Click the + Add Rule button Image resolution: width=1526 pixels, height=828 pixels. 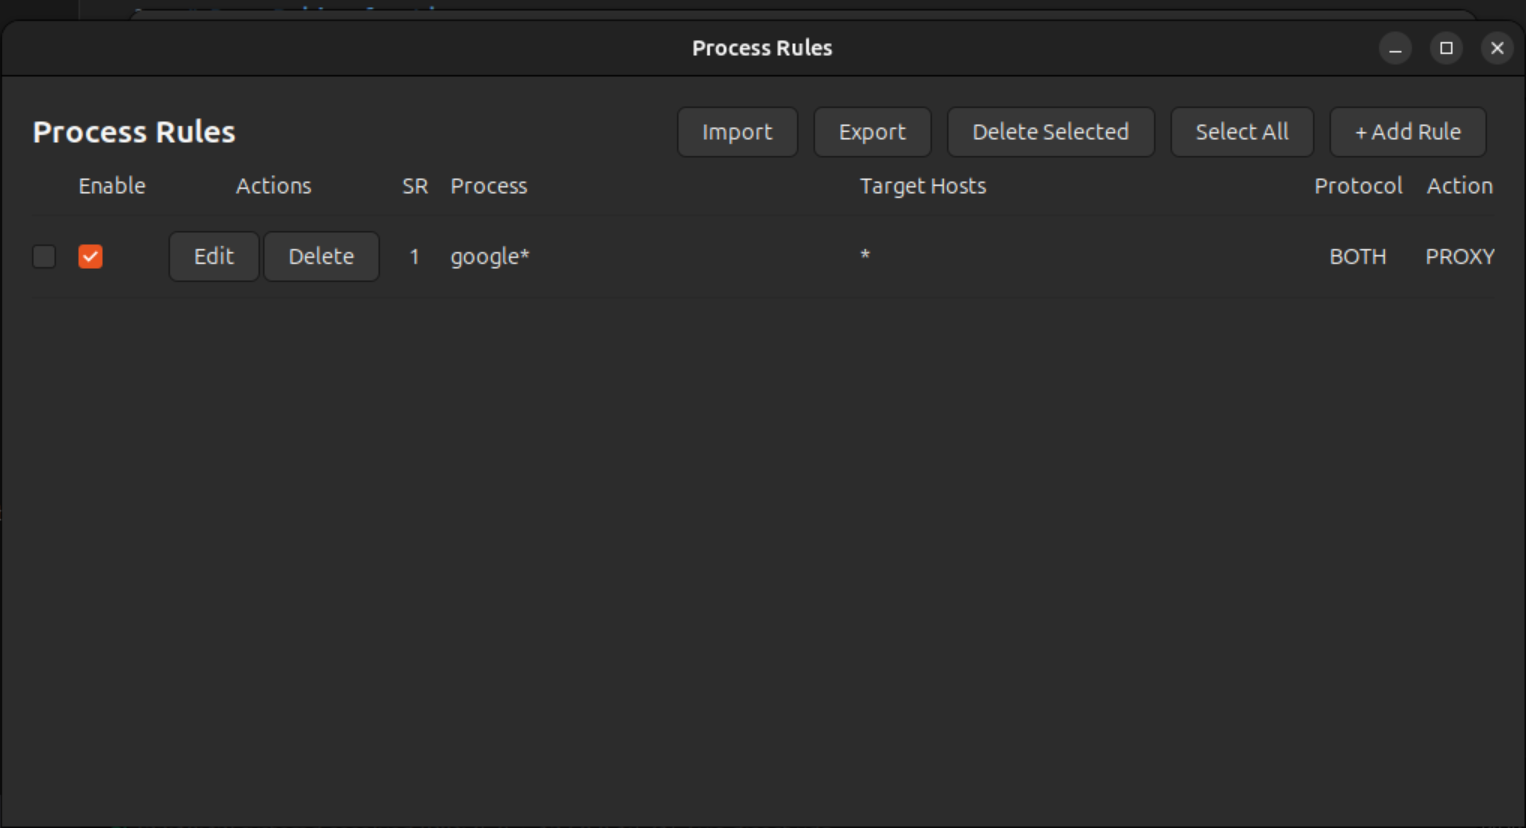1407,131
